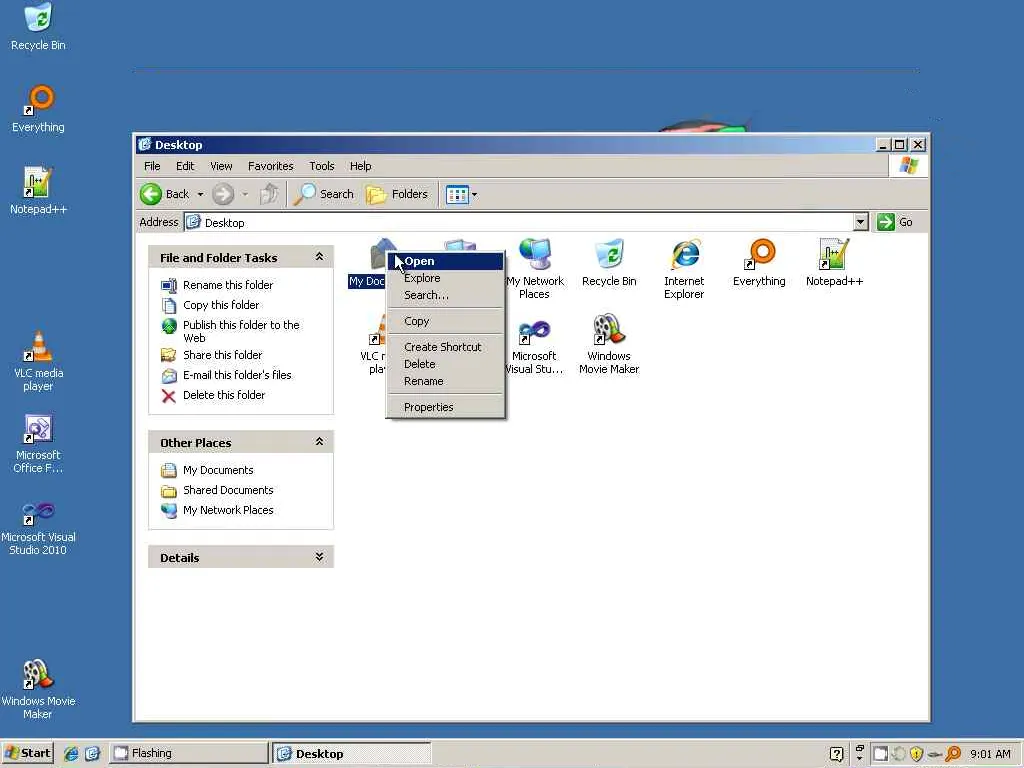Screen dimensions: 1024x768
Task: Open the Edit menu
Action: 185,166
